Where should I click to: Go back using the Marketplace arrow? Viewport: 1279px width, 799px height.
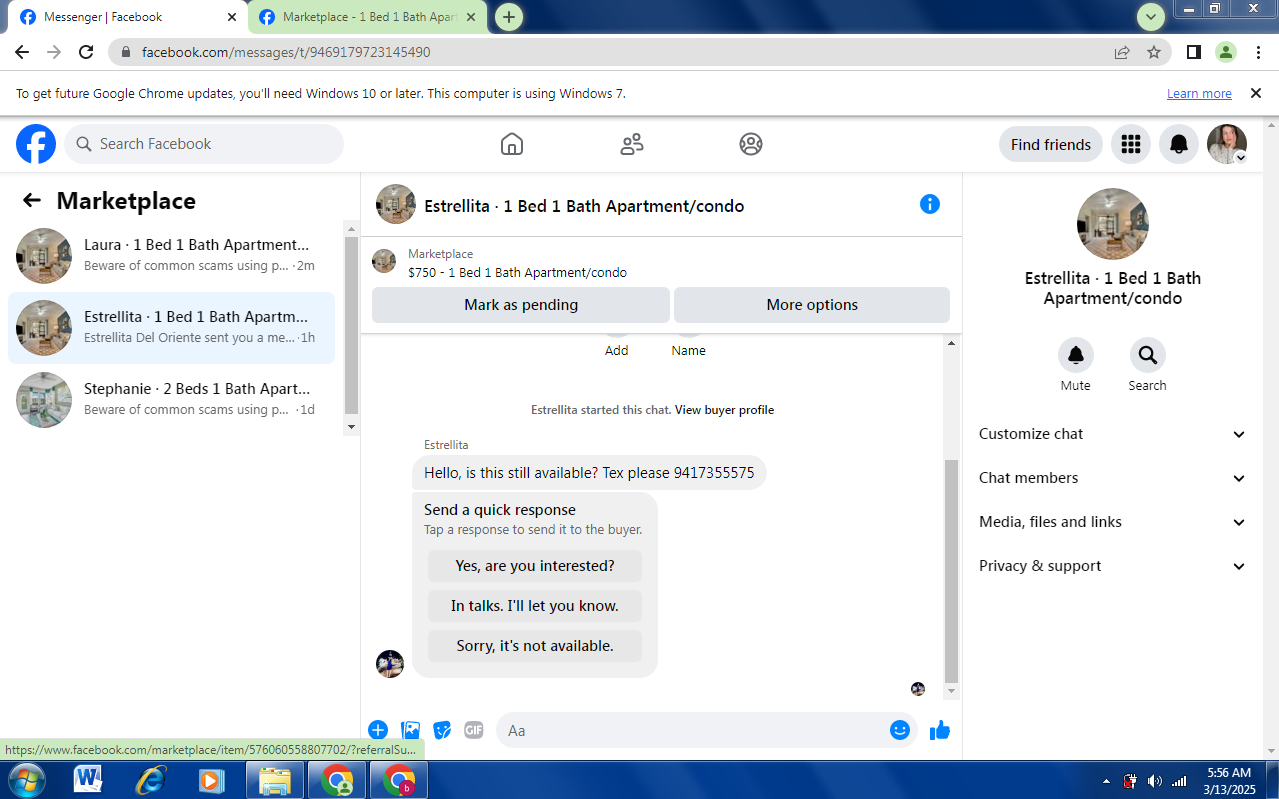(x=32, y=201)
